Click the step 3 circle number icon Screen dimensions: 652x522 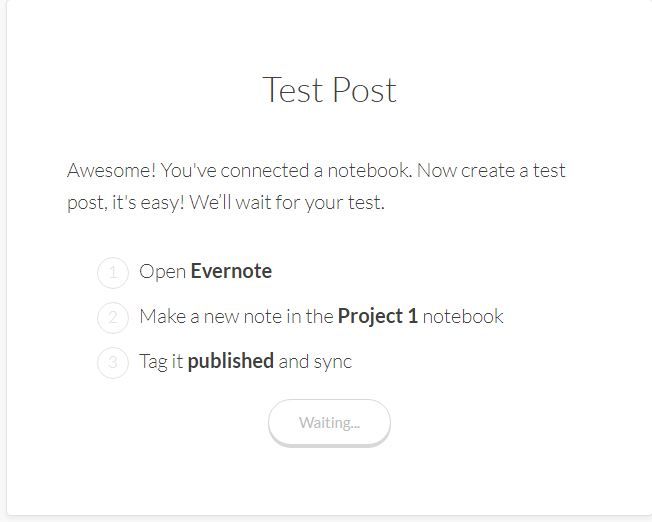click(x=113, y=363)
